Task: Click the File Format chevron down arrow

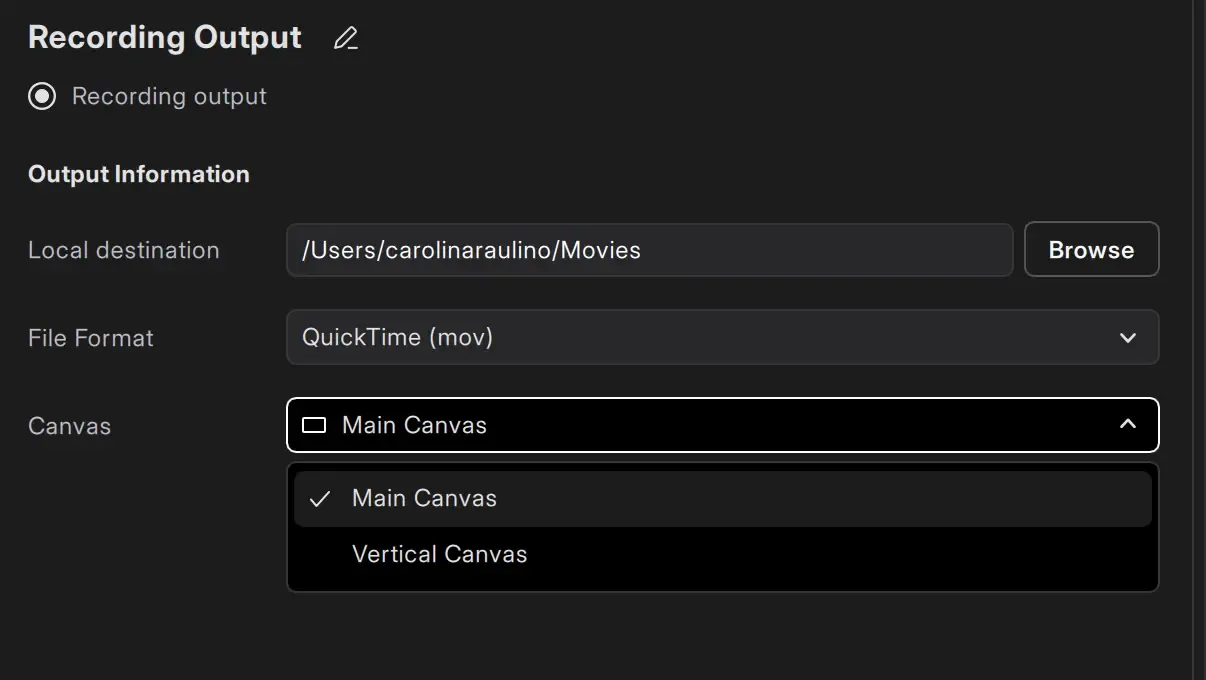Action: coord(1128,338)
